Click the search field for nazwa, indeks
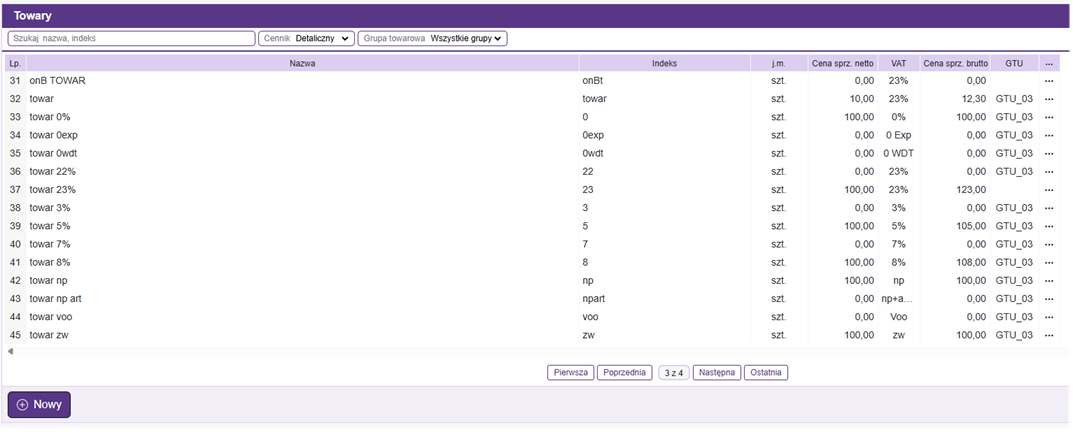Screen dimensions: 1073x432 pos(131,38)
